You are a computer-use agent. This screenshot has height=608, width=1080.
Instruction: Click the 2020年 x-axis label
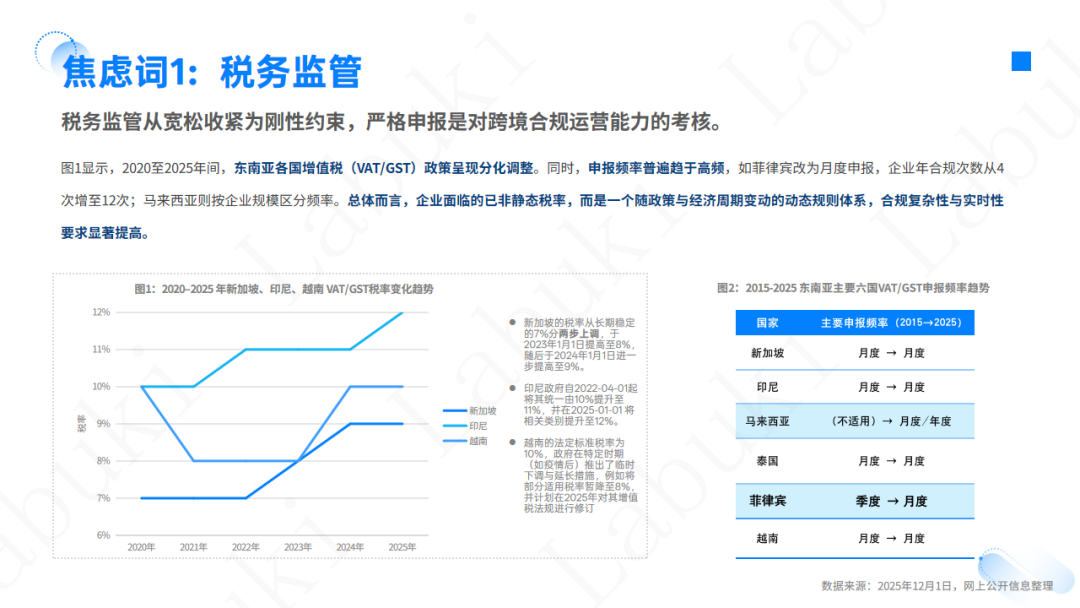(x=141, y=547)
